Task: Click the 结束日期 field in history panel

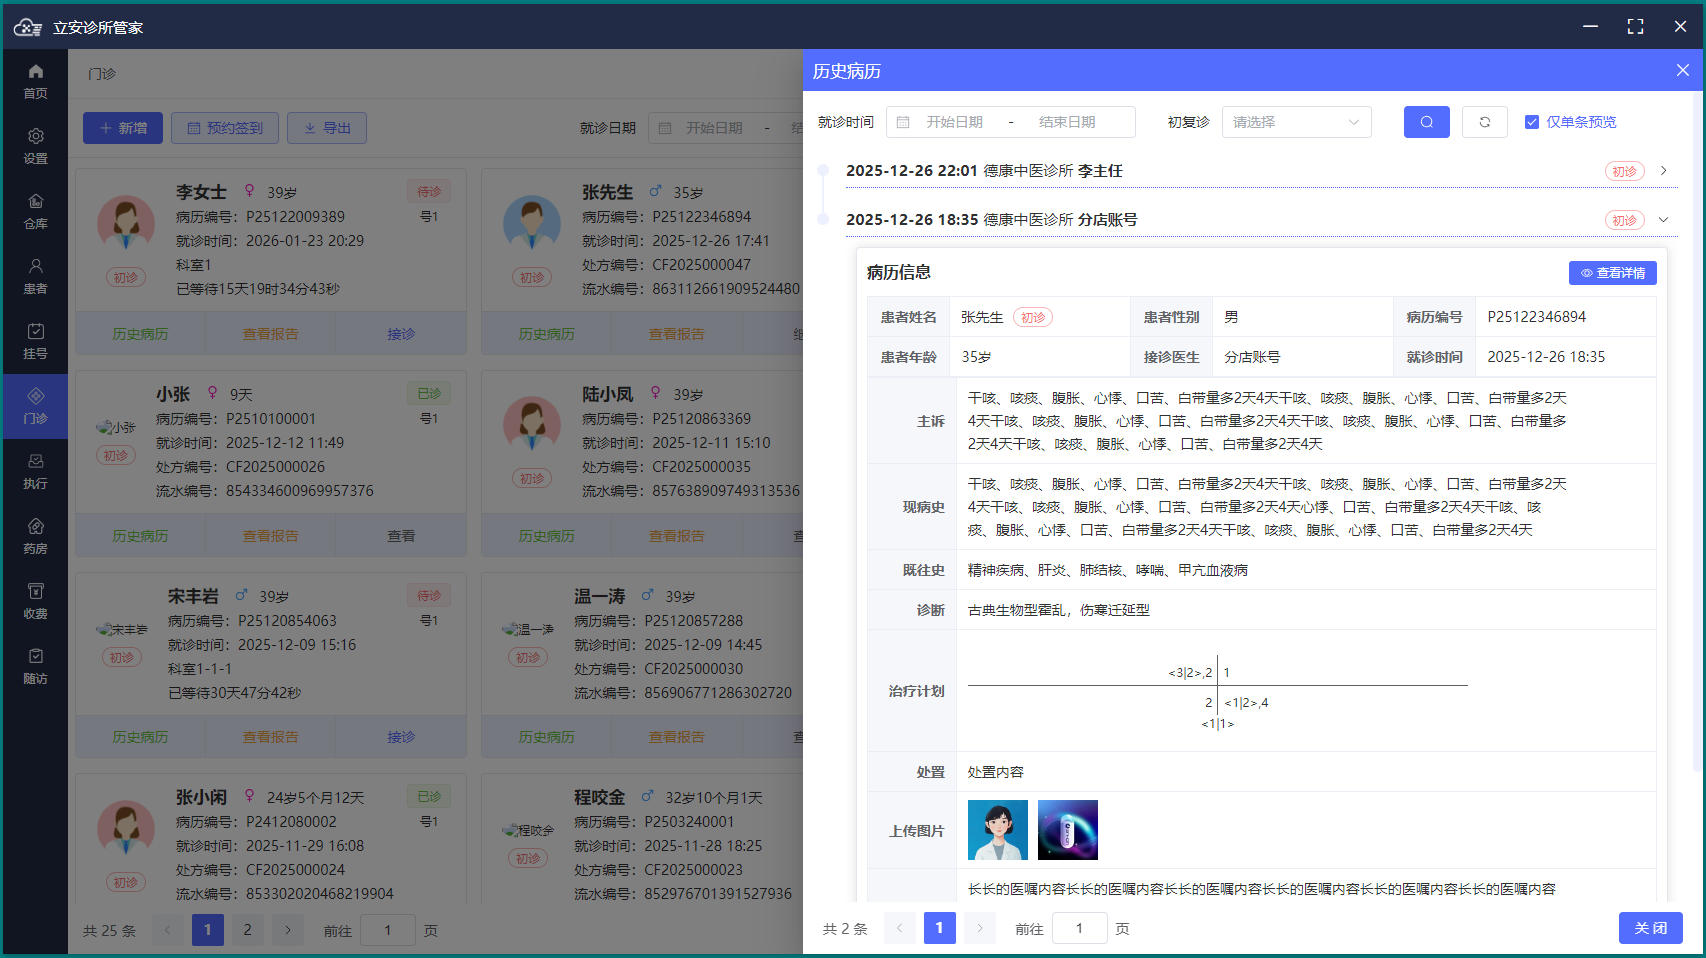Action: (x=1067, y=122)
